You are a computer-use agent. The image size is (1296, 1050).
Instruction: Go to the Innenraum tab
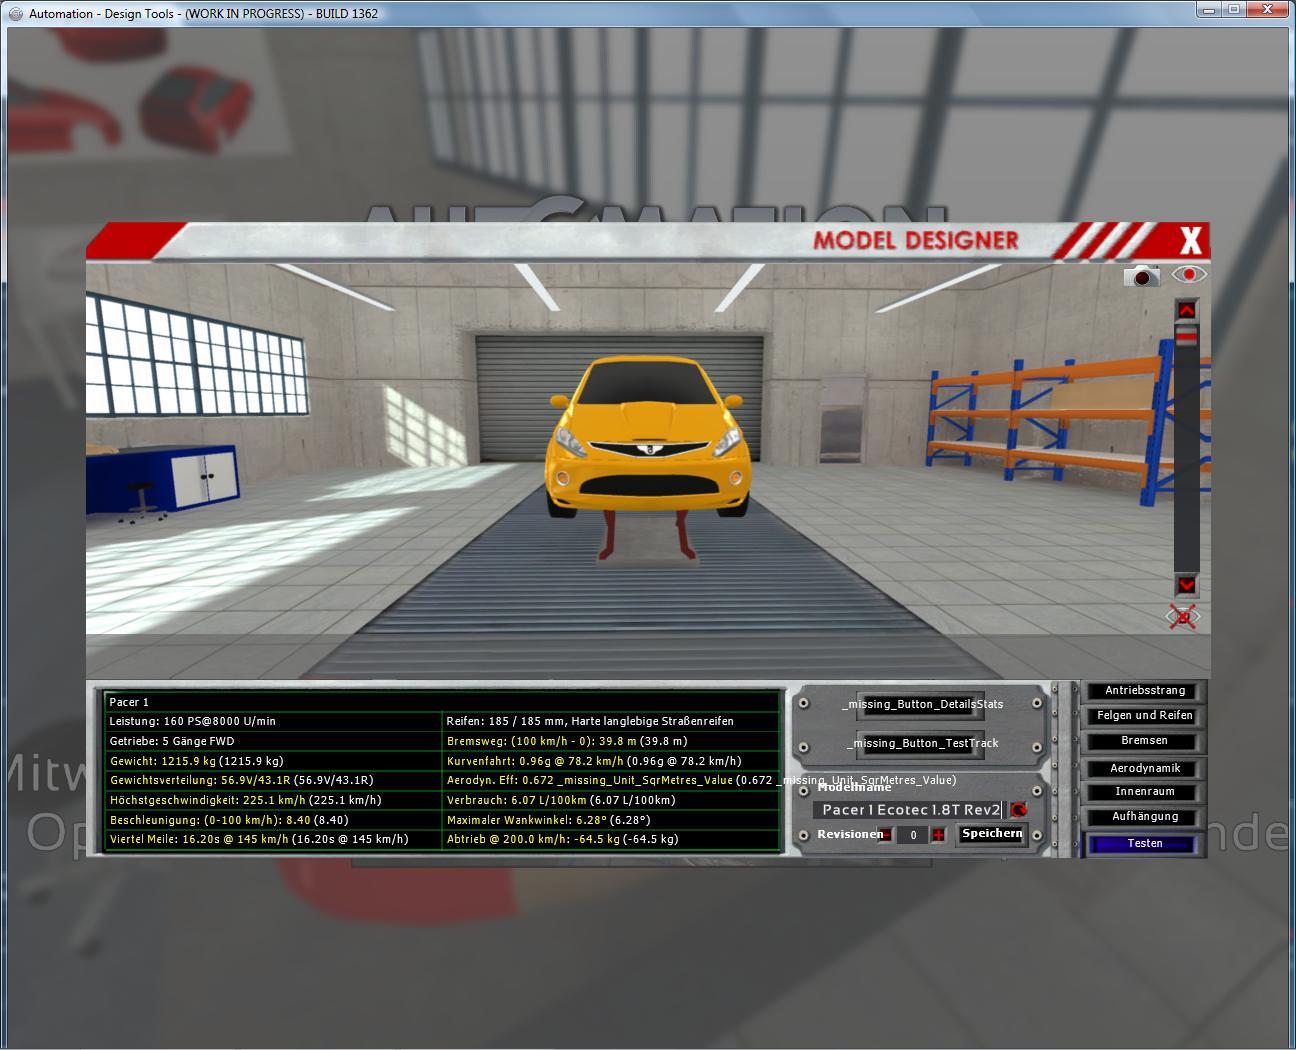pyautogui.click(x=1144, y=792)
